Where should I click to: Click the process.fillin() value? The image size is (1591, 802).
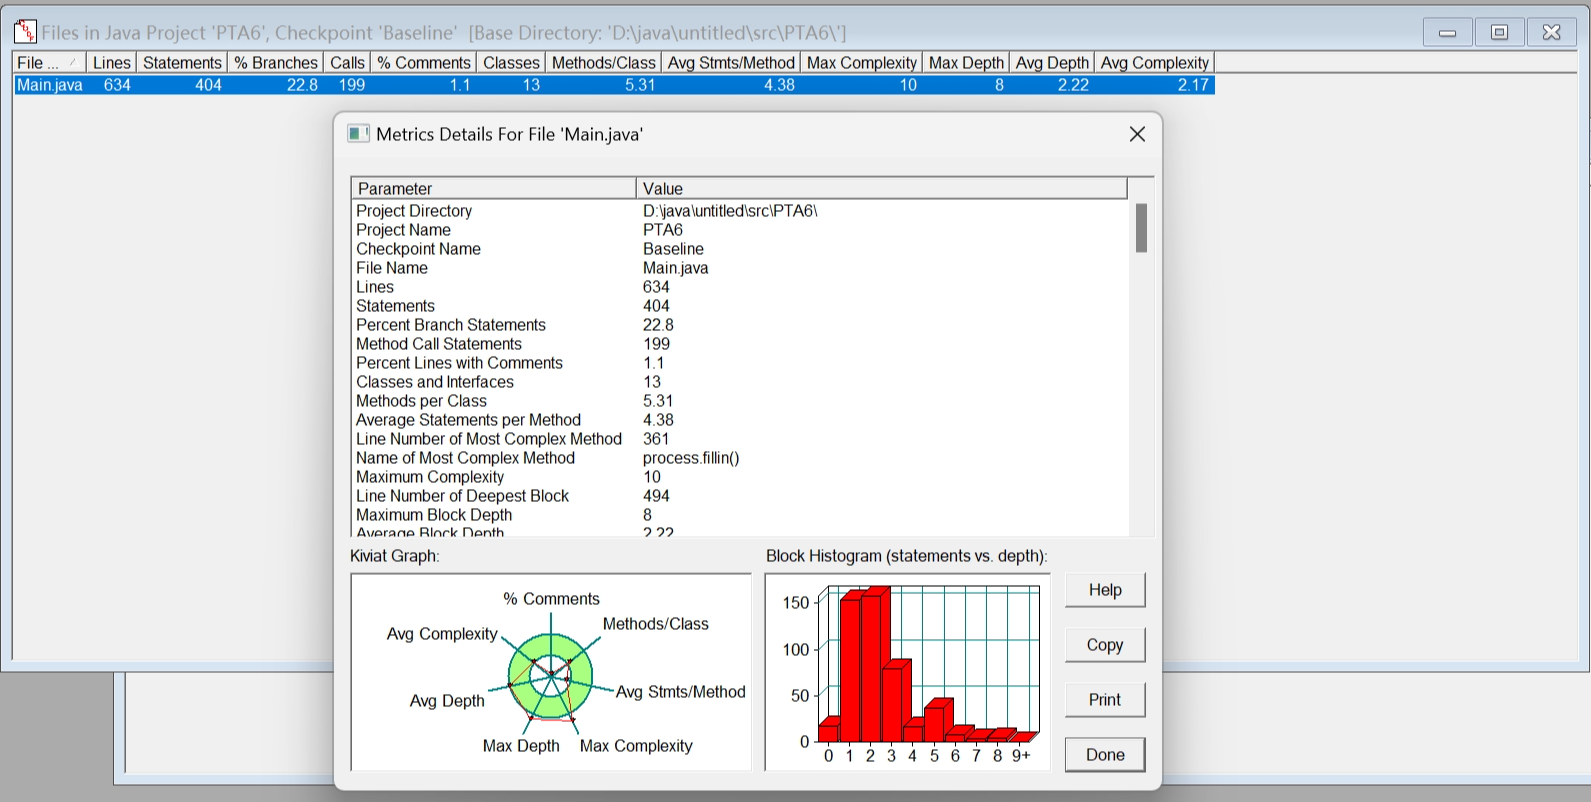tap(691, 458)
